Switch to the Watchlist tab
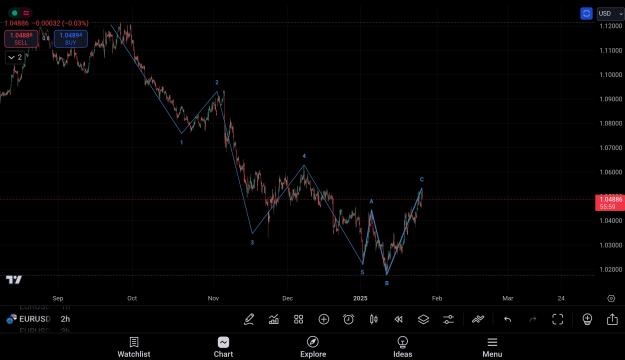625x360 pixels. pos(134,347)
